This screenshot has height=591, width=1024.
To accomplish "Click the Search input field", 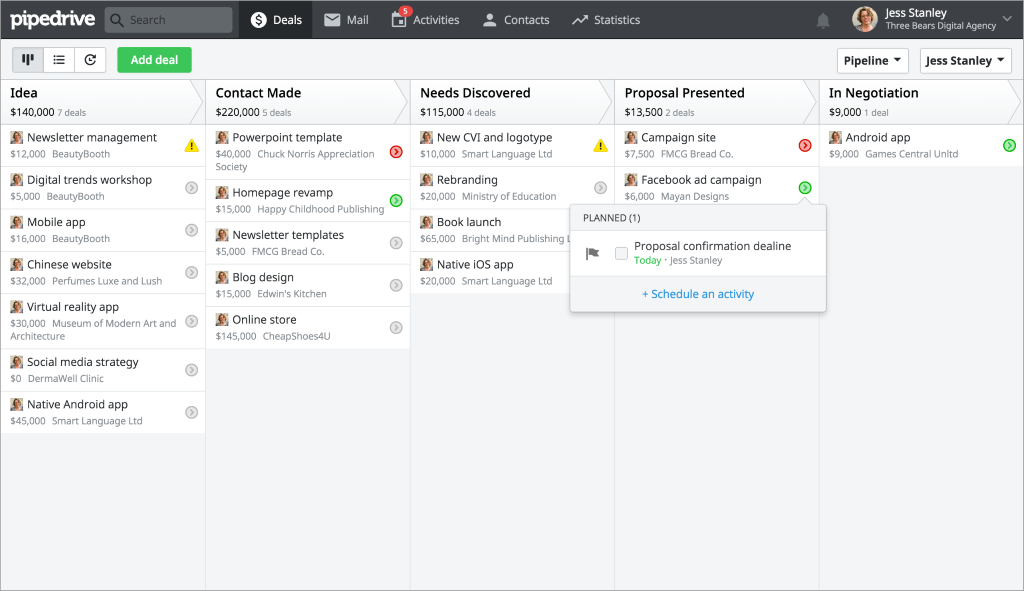I will [x=168, y=20].
